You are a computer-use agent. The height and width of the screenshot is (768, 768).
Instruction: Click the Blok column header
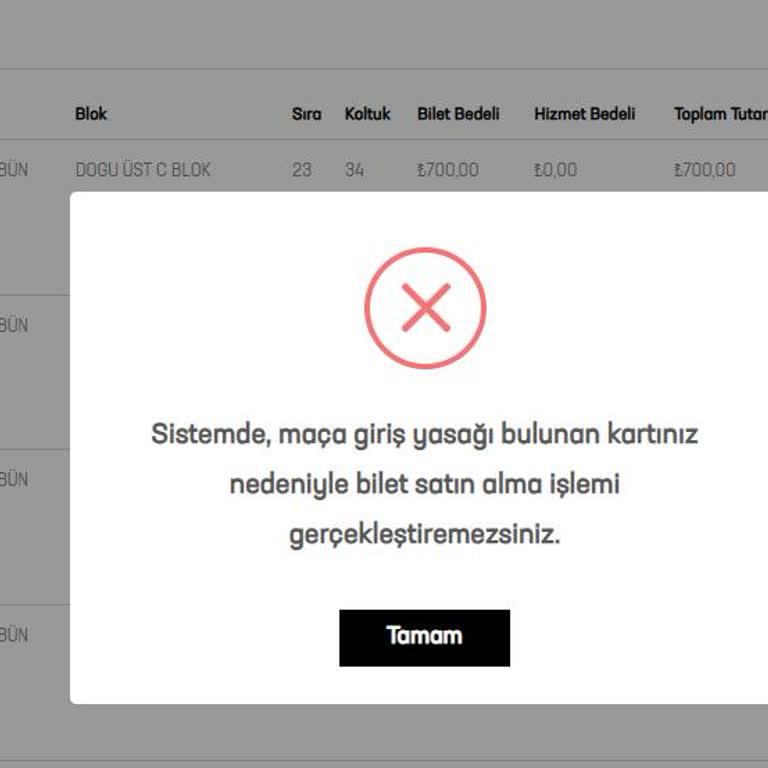pyautogui.click(x=91, y=114)
